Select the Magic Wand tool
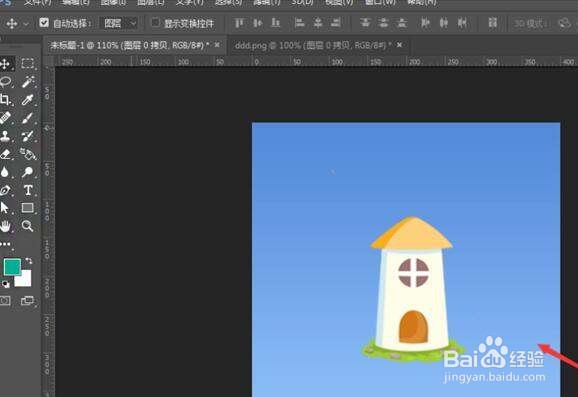 pos(28,81)
